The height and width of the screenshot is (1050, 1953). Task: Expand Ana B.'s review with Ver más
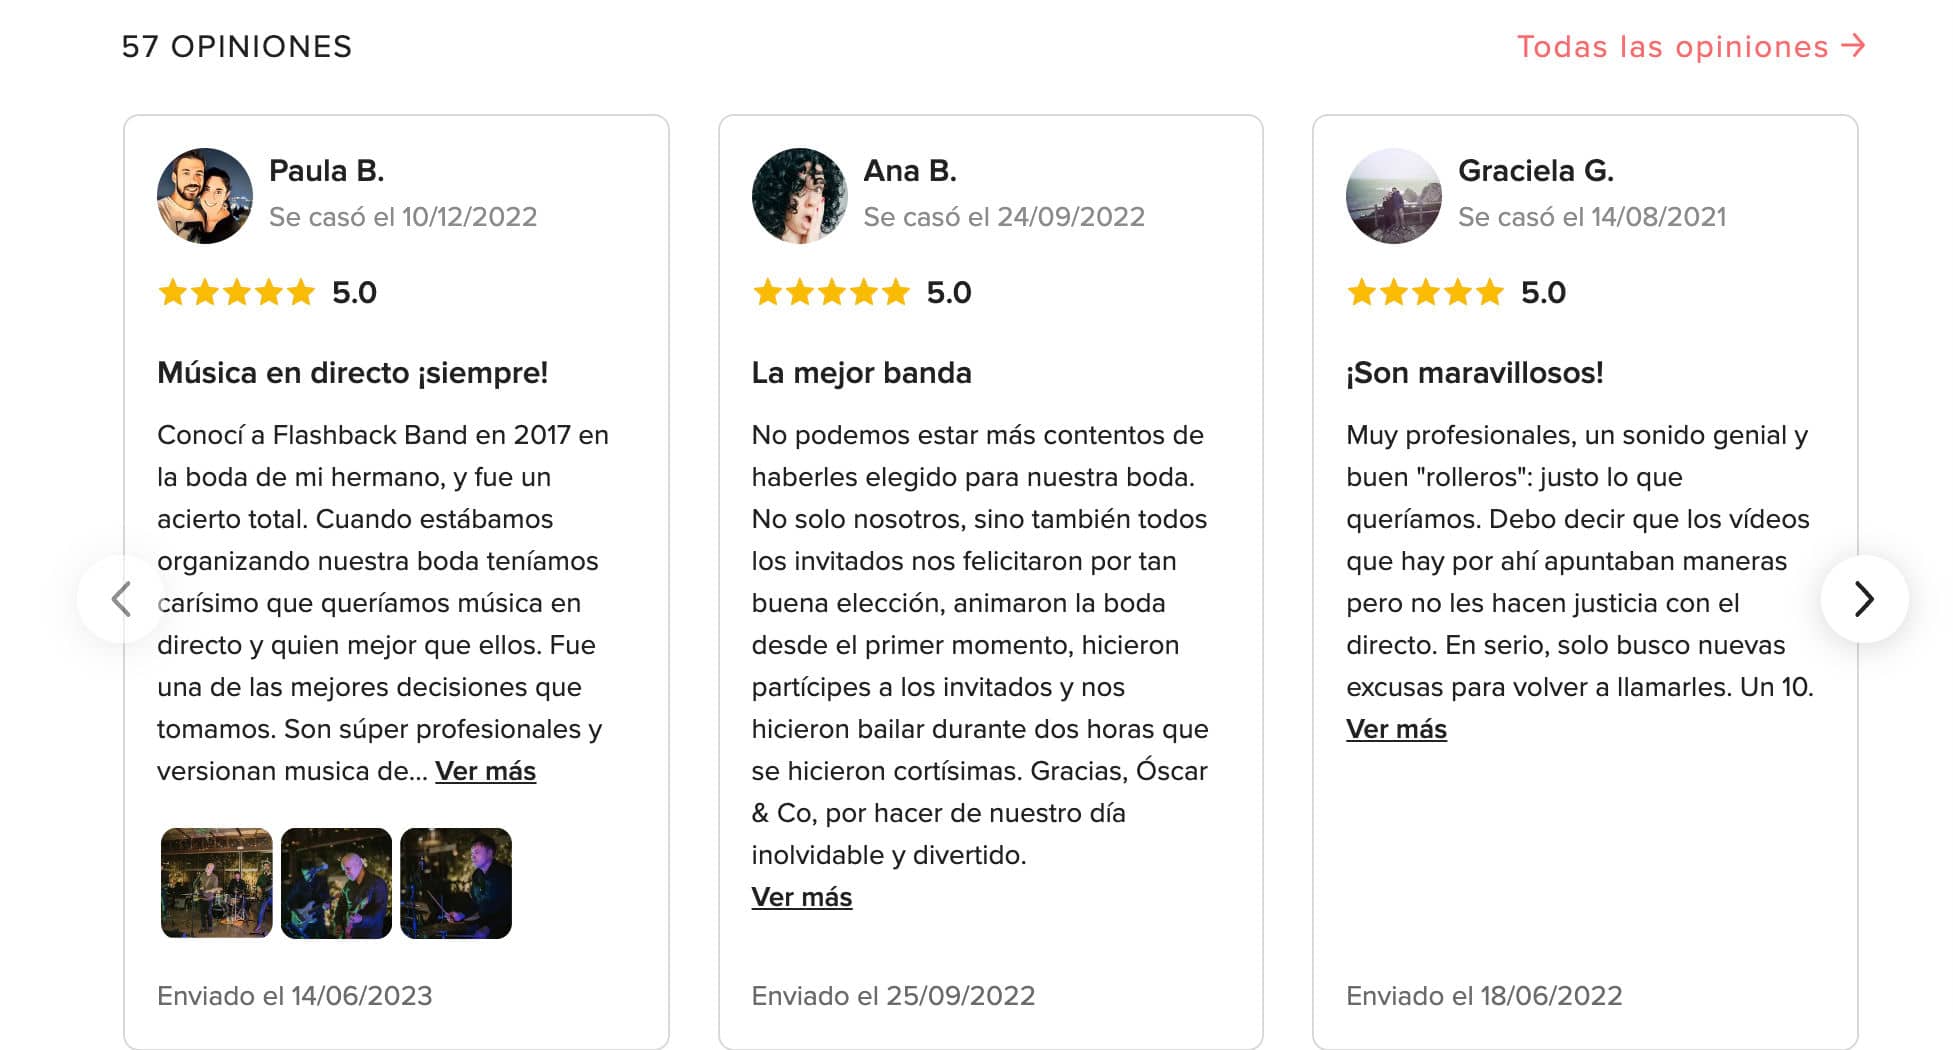802,897
